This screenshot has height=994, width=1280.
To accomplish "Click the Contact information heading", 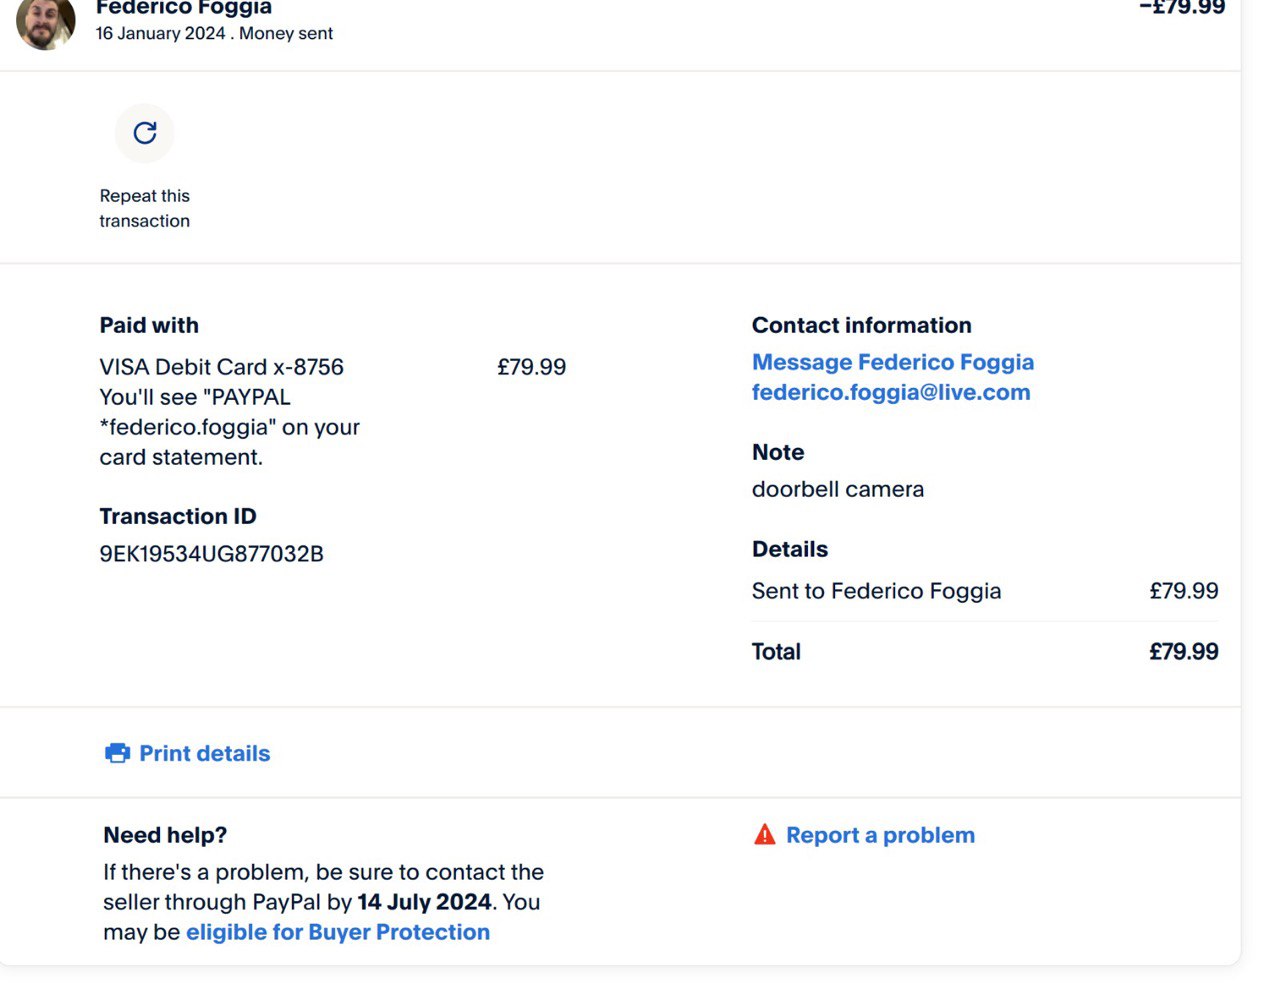I will point(861,325).
